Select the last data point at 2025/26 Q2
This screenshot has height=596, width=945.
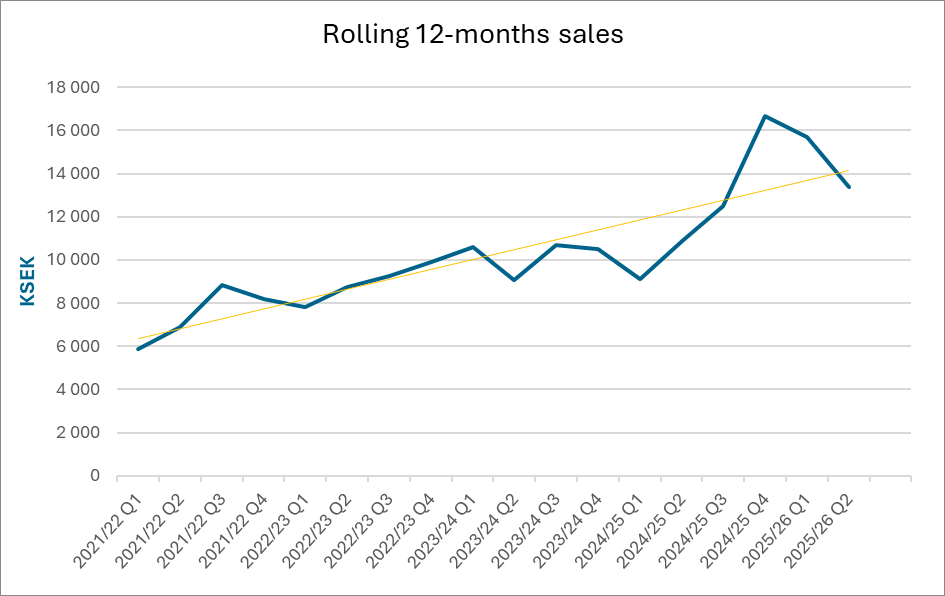pyautogui.click(x=849, y=187)
